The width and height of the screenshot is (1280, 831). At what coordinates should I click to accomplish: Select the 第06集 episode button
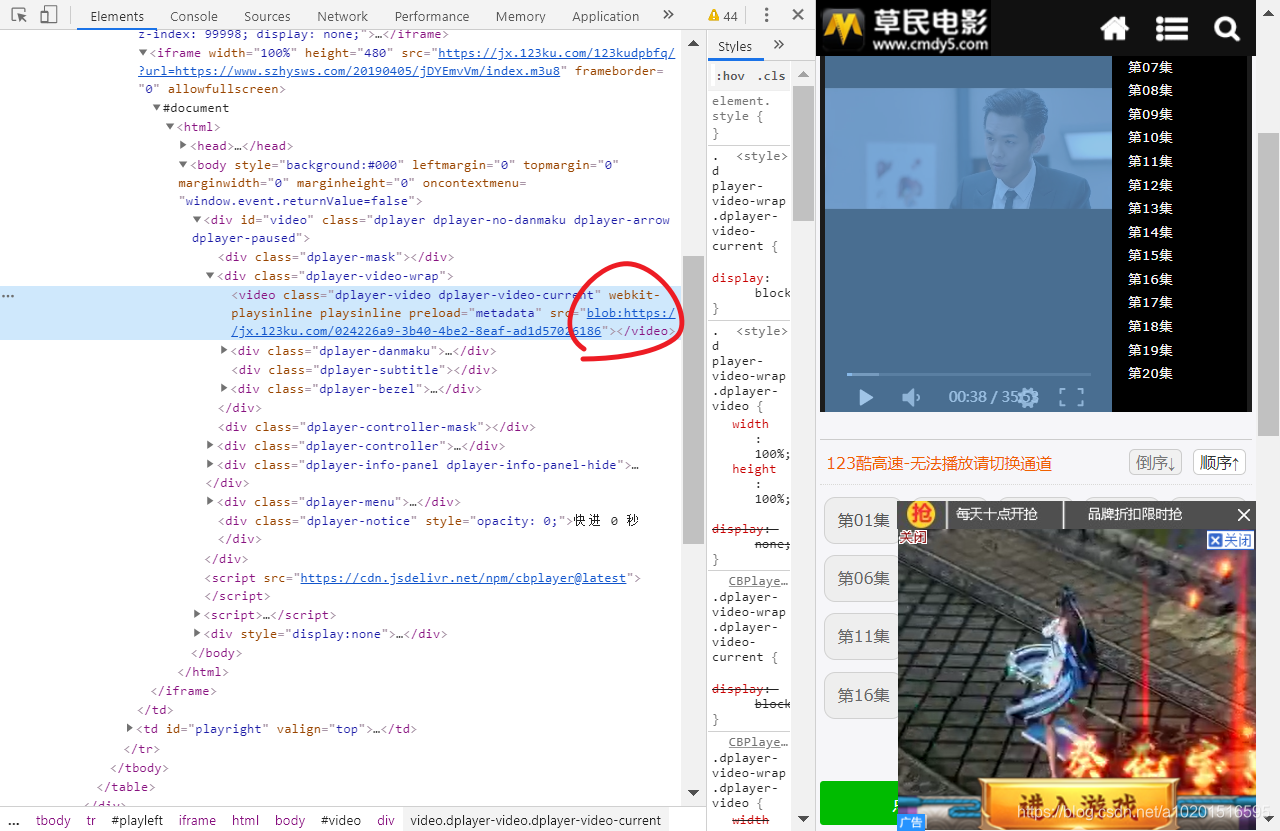pyautogui.click(x=861, y=578)
